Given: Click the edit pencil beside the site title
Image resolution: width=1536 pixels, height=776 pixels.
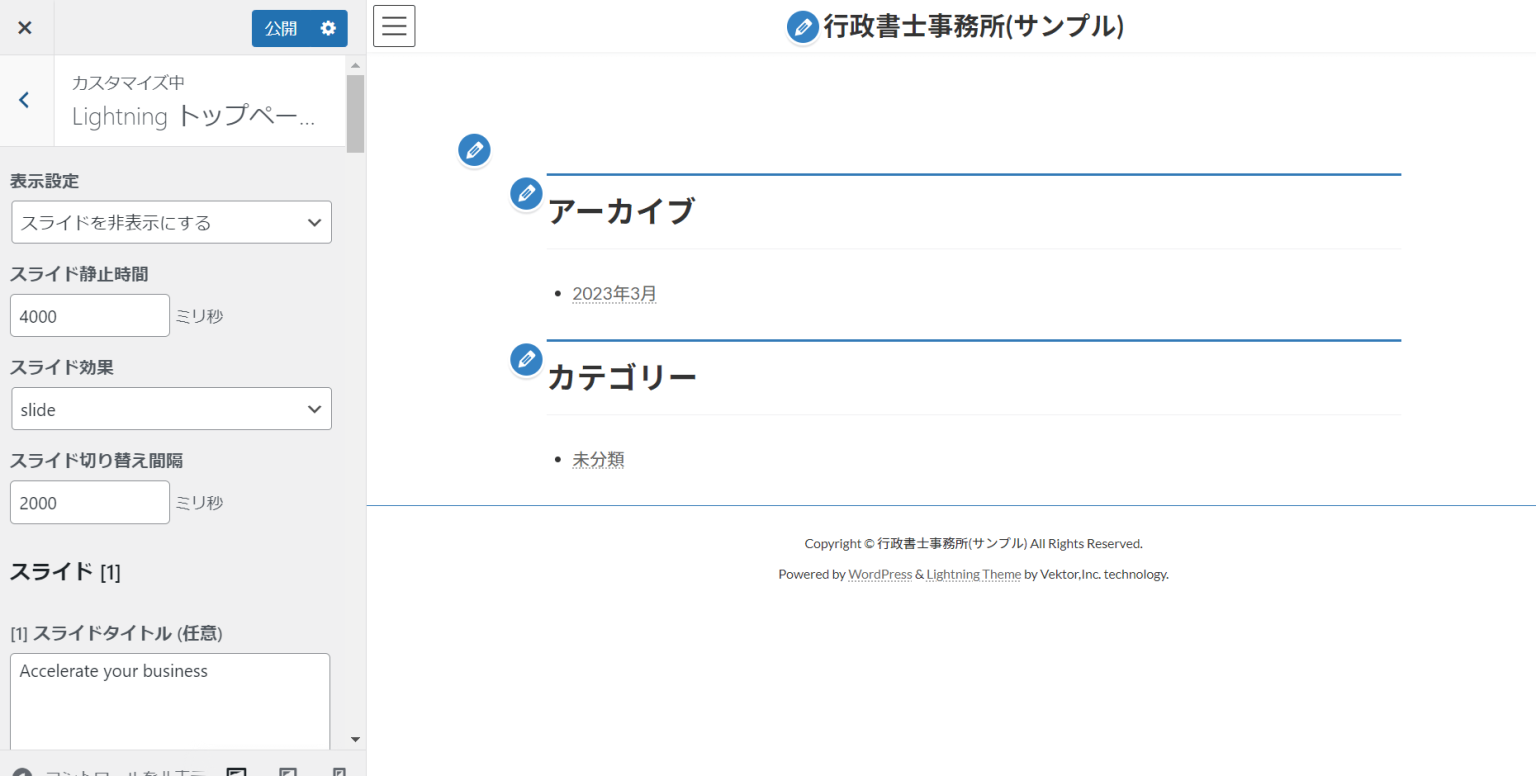Looking at the screenshot, I should coord(802,27).
